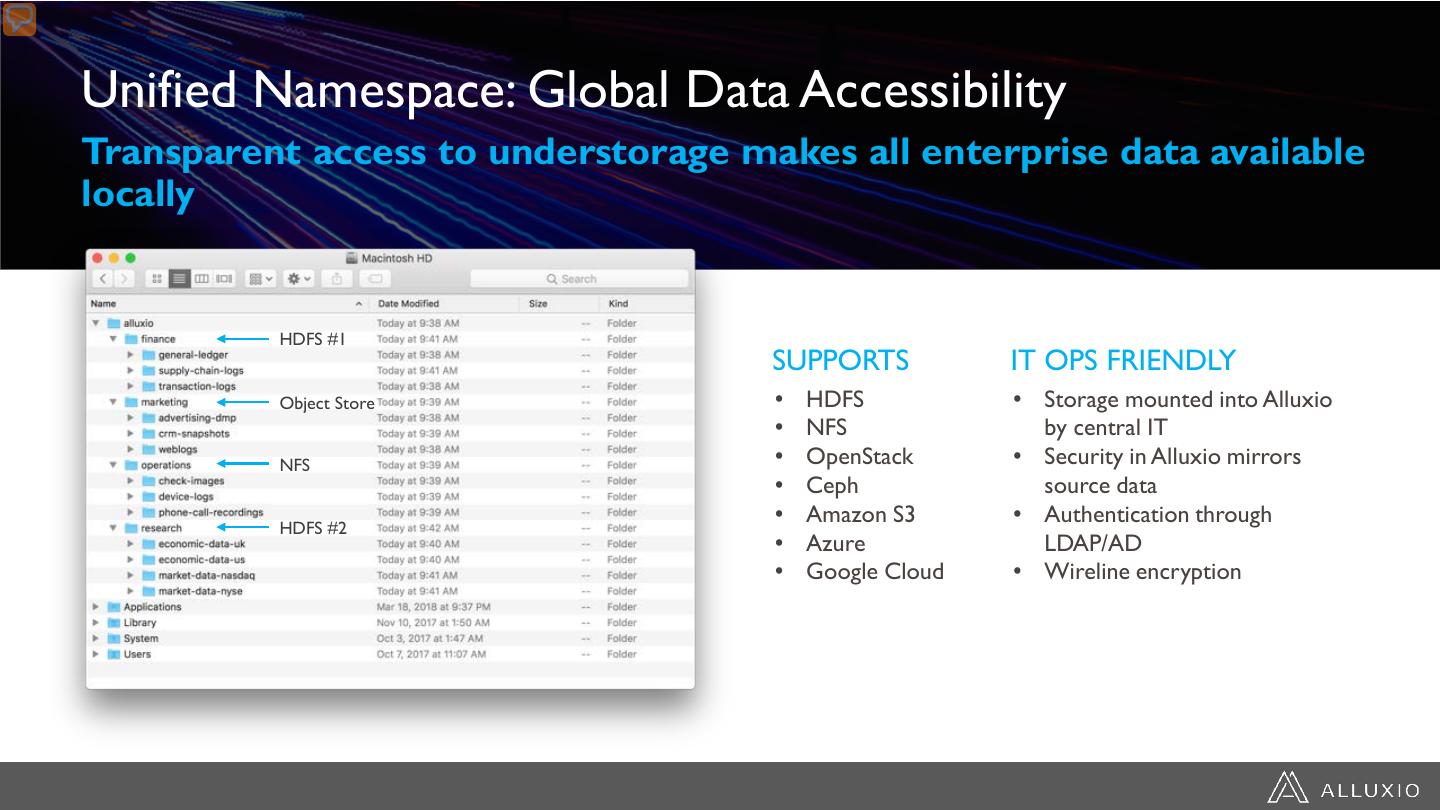The image size is (1440, 810).
Task: Click the market-data-nyse folder icon
Action: point(149,591)
